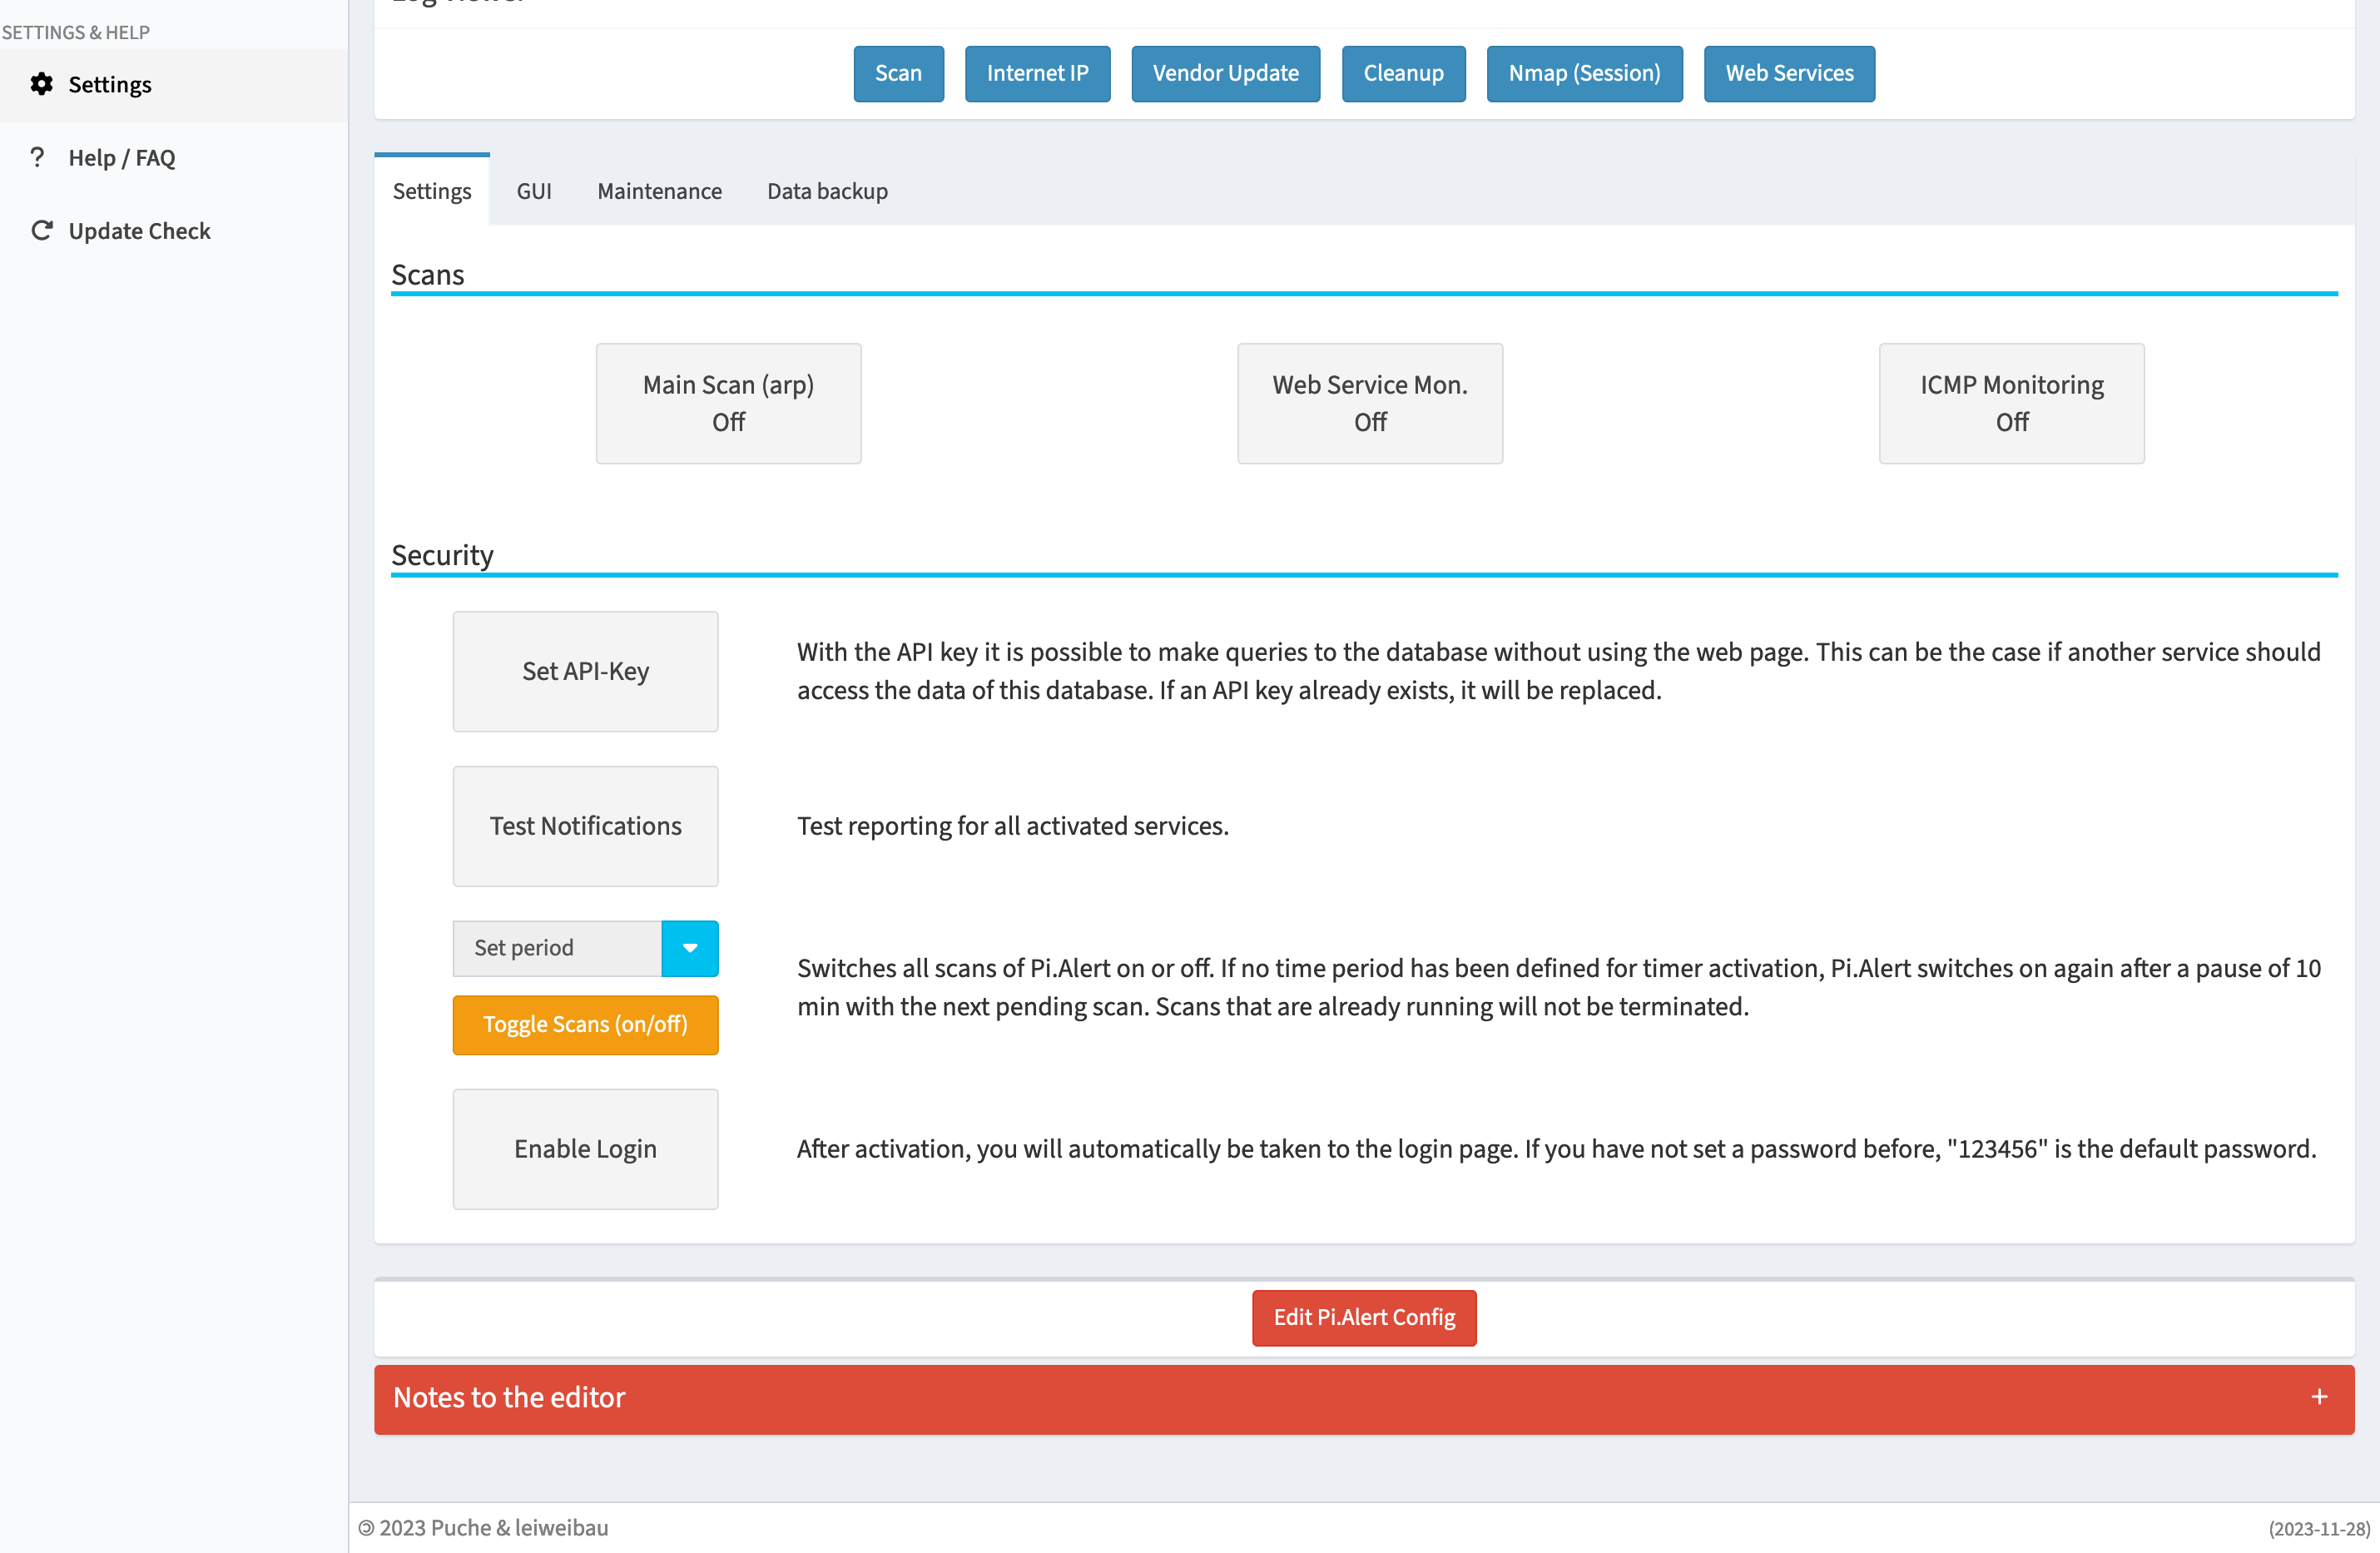The height and width of the screenshot is (1553, 2380).
Task: Click the Scan log button
Action: pos(898,73)
